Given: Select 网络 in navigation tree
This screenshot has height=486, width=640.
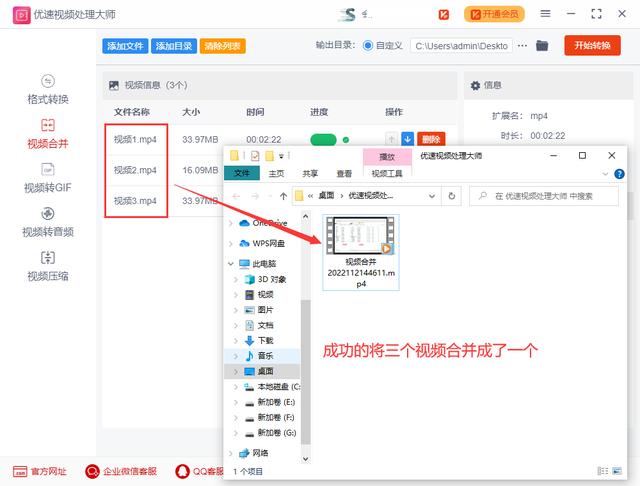Looking at the screenshot, I should 253,453.
